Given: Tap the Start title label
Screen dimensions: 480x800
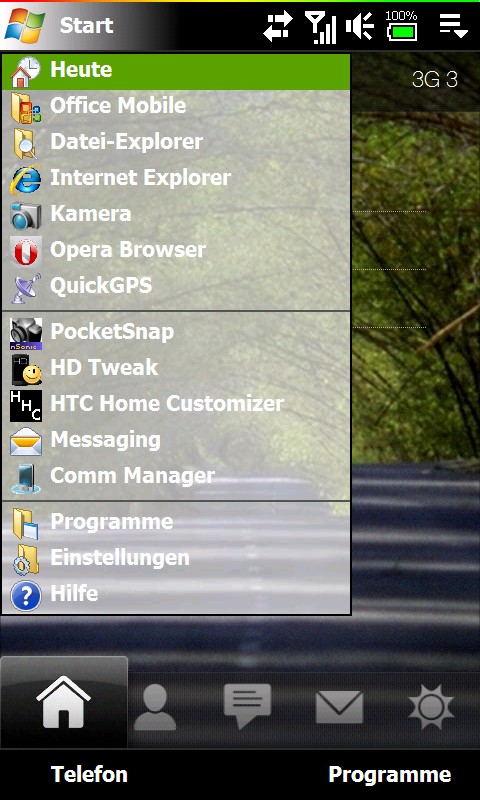Looking at the screenshot, I should click(86, 26).
